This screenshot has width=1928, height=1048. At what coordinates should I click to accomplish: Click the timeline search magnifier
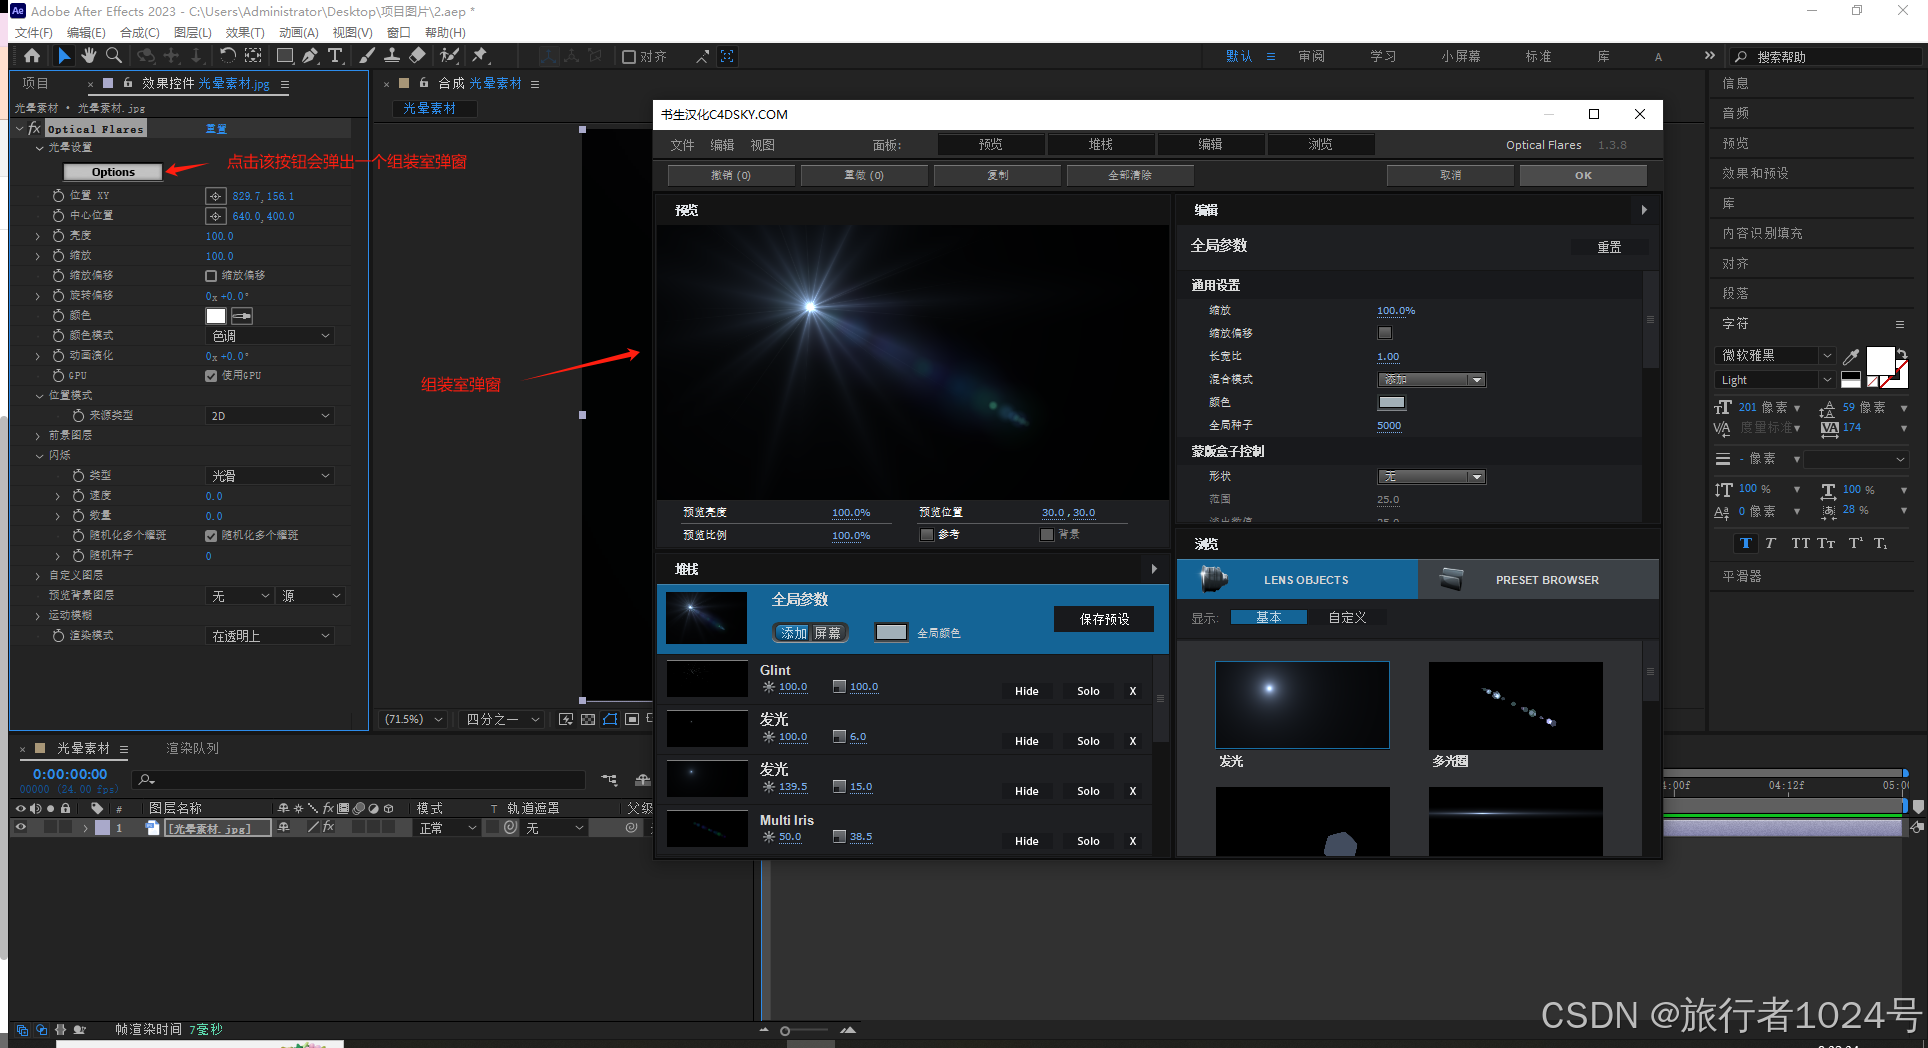pos(147,779)
